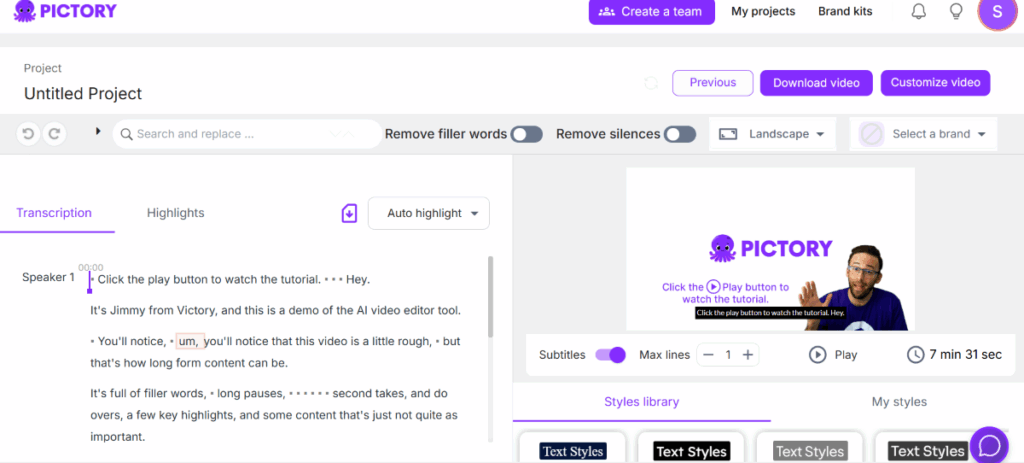Click the '7 min 31 sec' duration text
The width and height of the screenshot is (1024, 463).
[966, 355]
